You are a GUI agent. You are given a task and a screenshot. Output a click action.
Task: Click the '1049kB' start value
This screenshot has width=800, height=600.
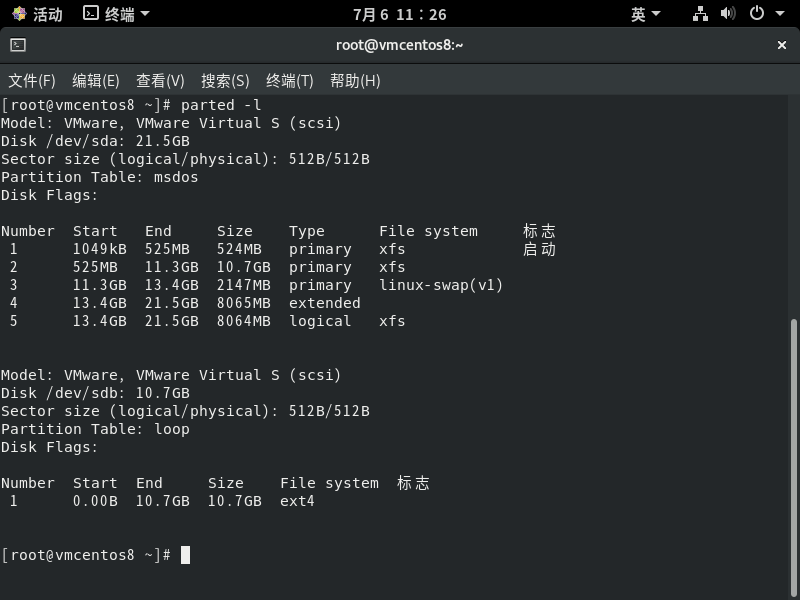[x=99, y=249]
